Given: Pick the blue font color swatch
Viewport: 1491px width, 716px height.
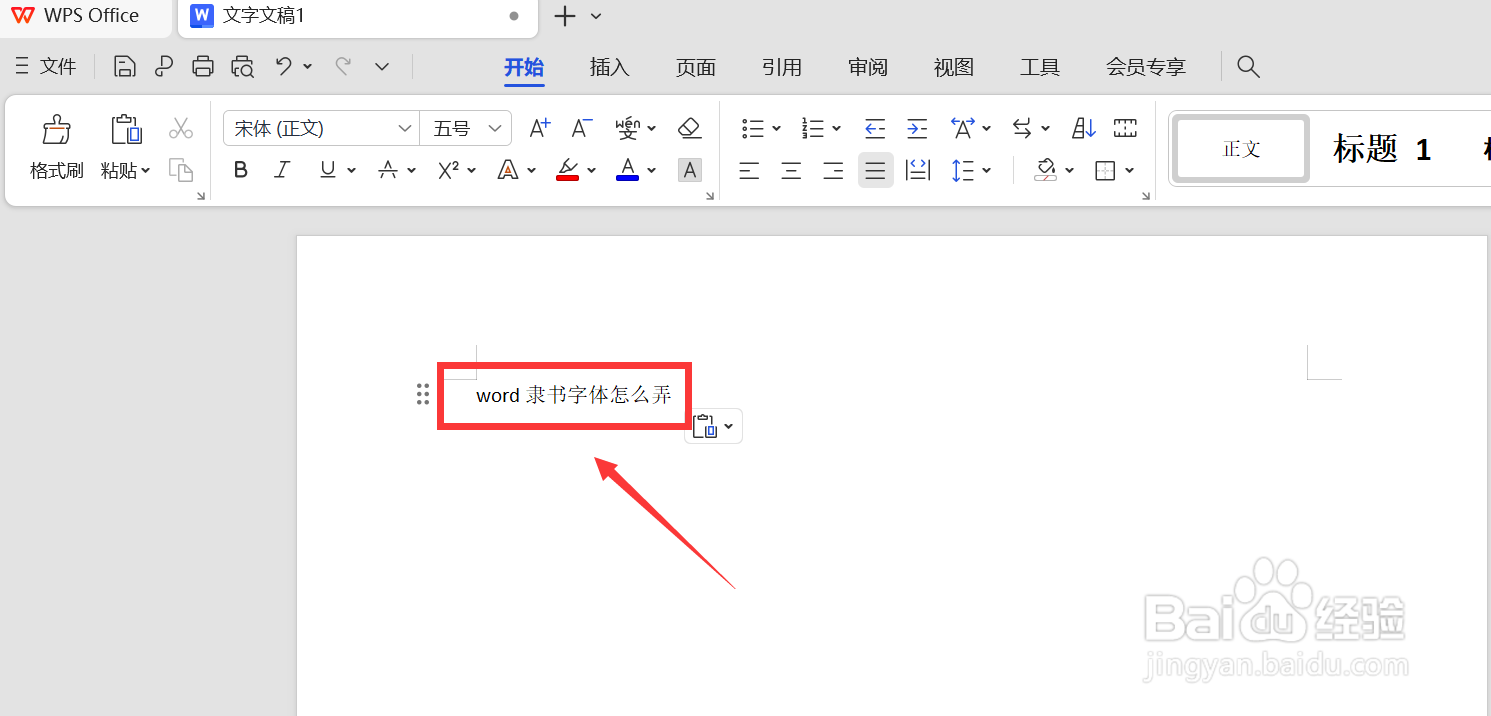Looking at the screenshot, I should 629,169.
